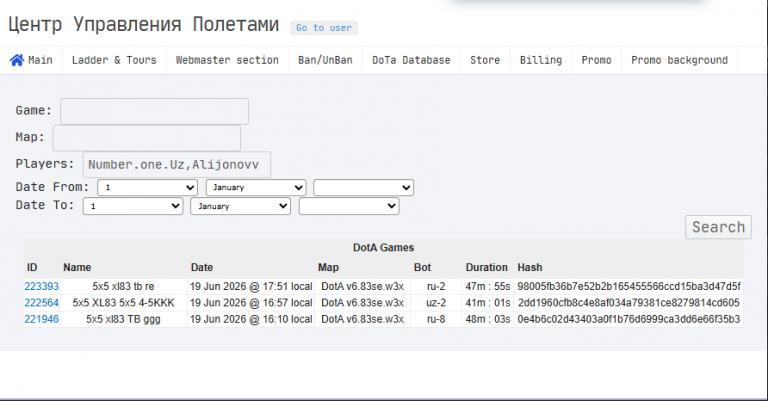768x401 pixels.
Task: Open the DoTa Database tab
Action: point(411,60)
